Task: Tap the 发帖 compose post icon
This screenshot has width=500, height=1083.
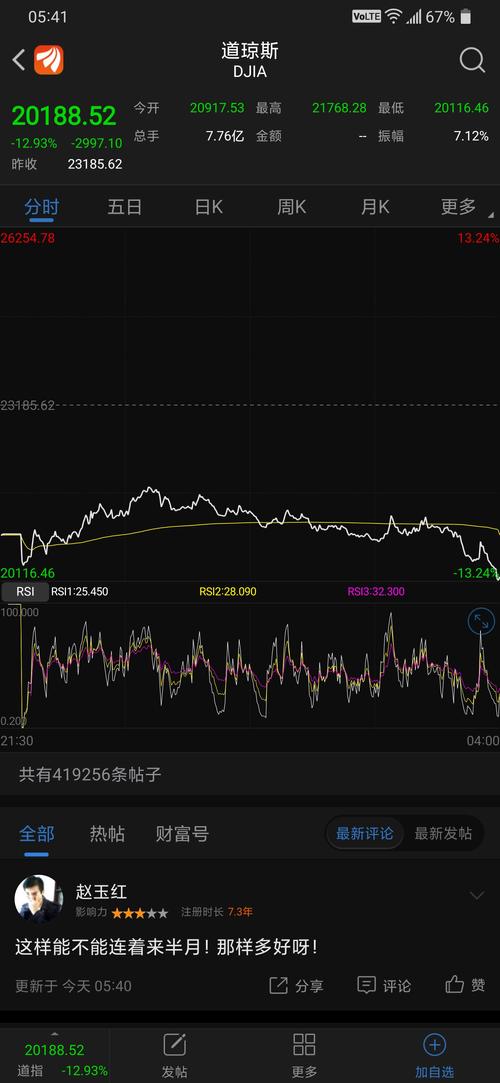Action: tap(175, 1044)
